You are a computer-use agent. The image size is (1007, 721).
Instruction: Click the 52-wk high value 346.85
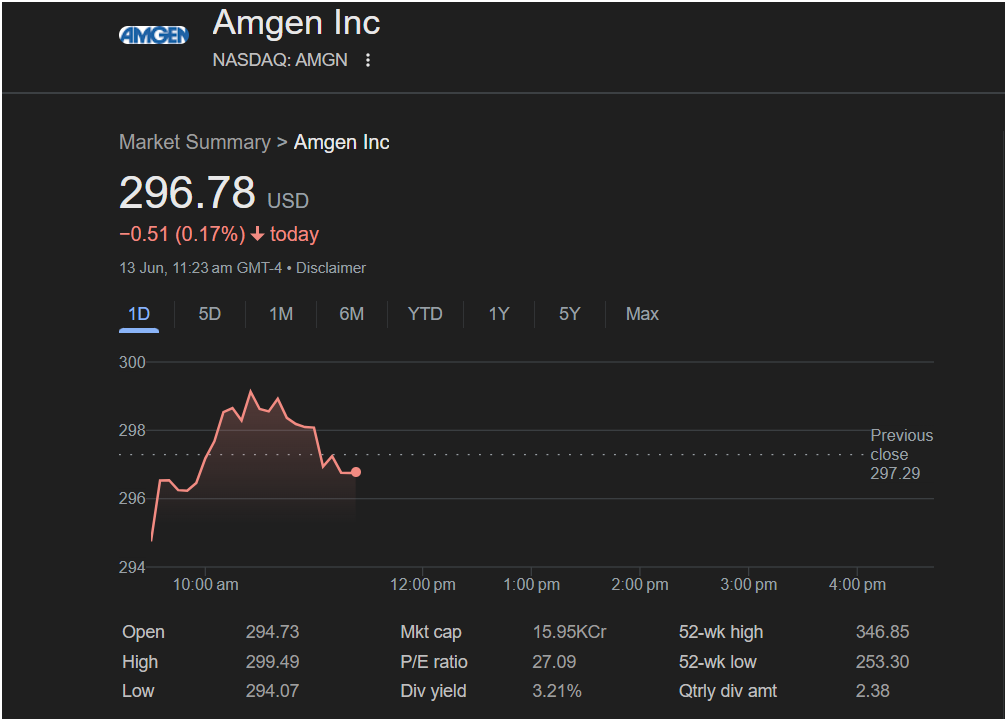882,632
